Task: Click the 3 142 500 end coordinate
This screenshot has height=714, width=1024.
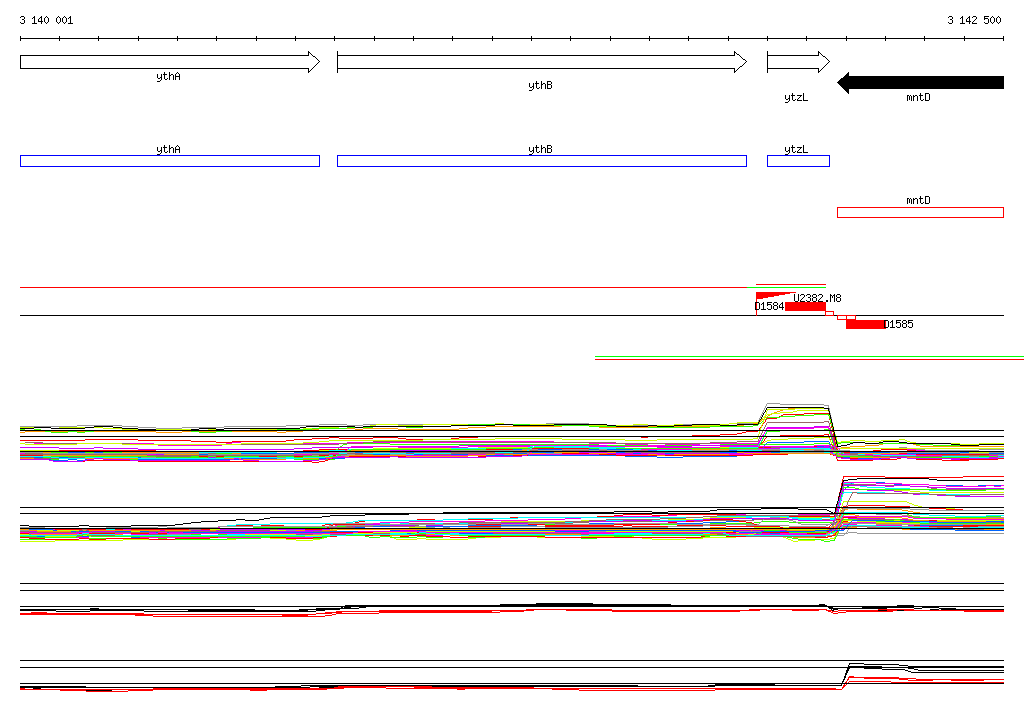Action: coord(974,20)
